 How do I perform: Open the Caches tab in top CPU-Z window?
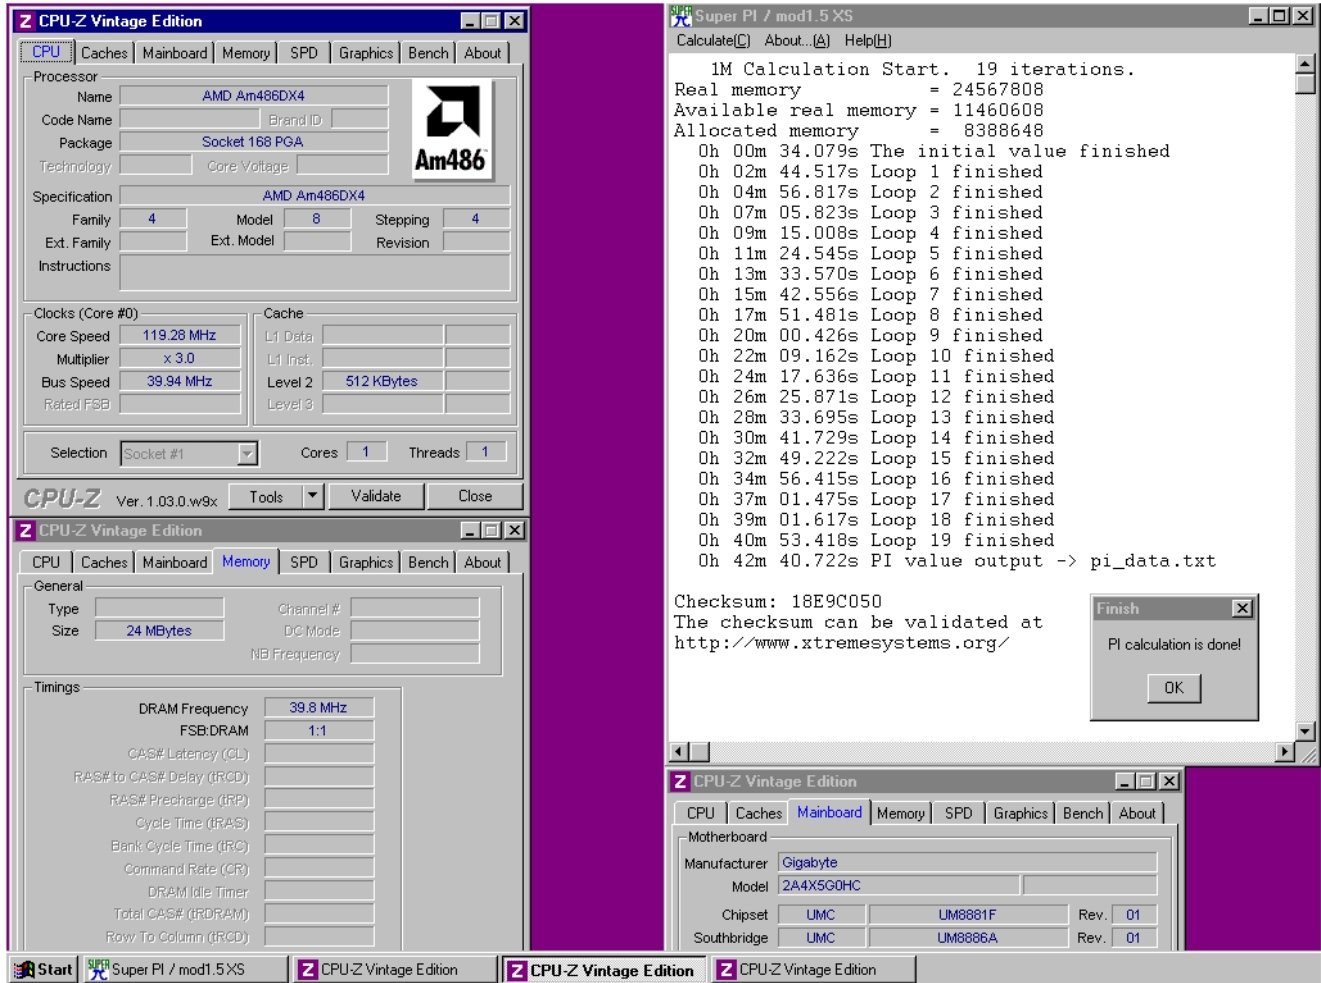[x=104, y=53]
